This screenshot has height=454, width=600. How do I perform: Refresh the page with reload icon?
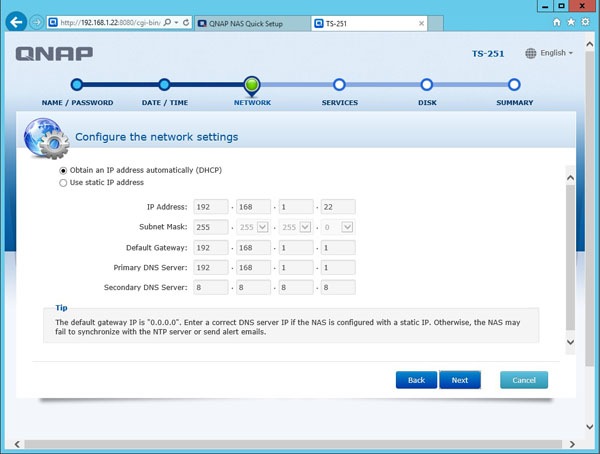click(x=186, y=23)
